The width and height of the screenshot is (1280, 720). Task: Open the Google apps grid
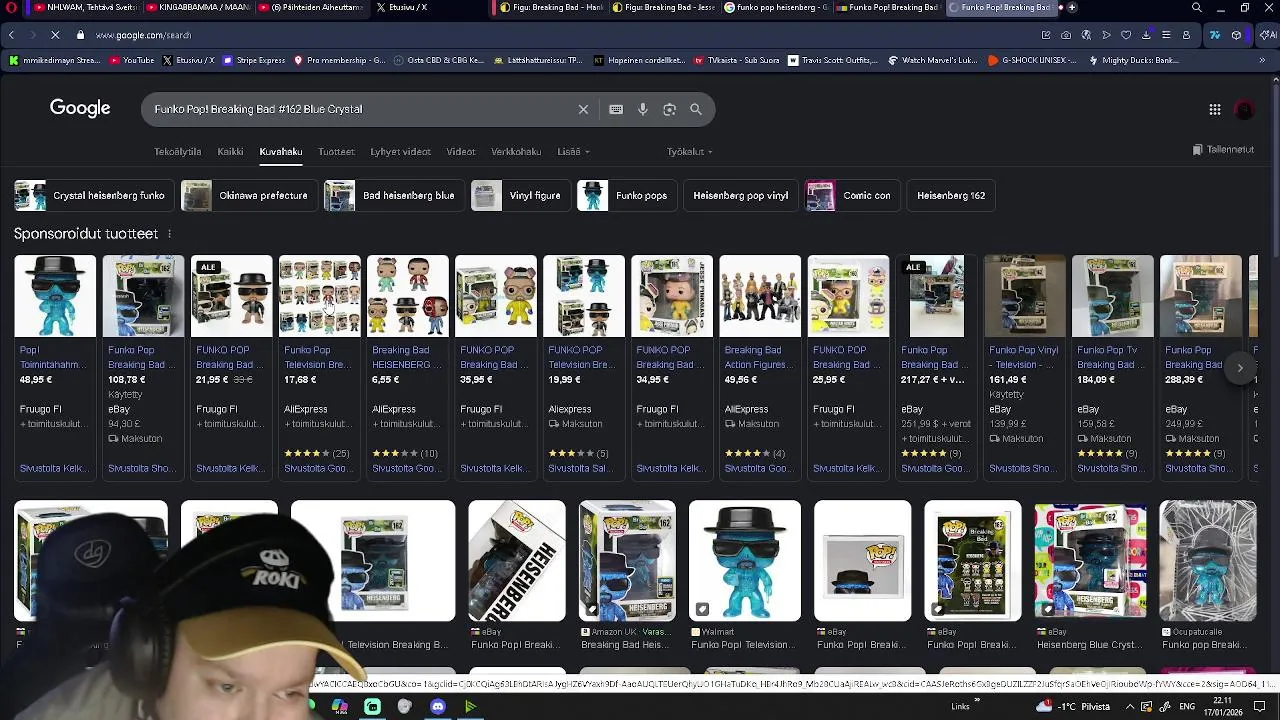point(1214,110)
